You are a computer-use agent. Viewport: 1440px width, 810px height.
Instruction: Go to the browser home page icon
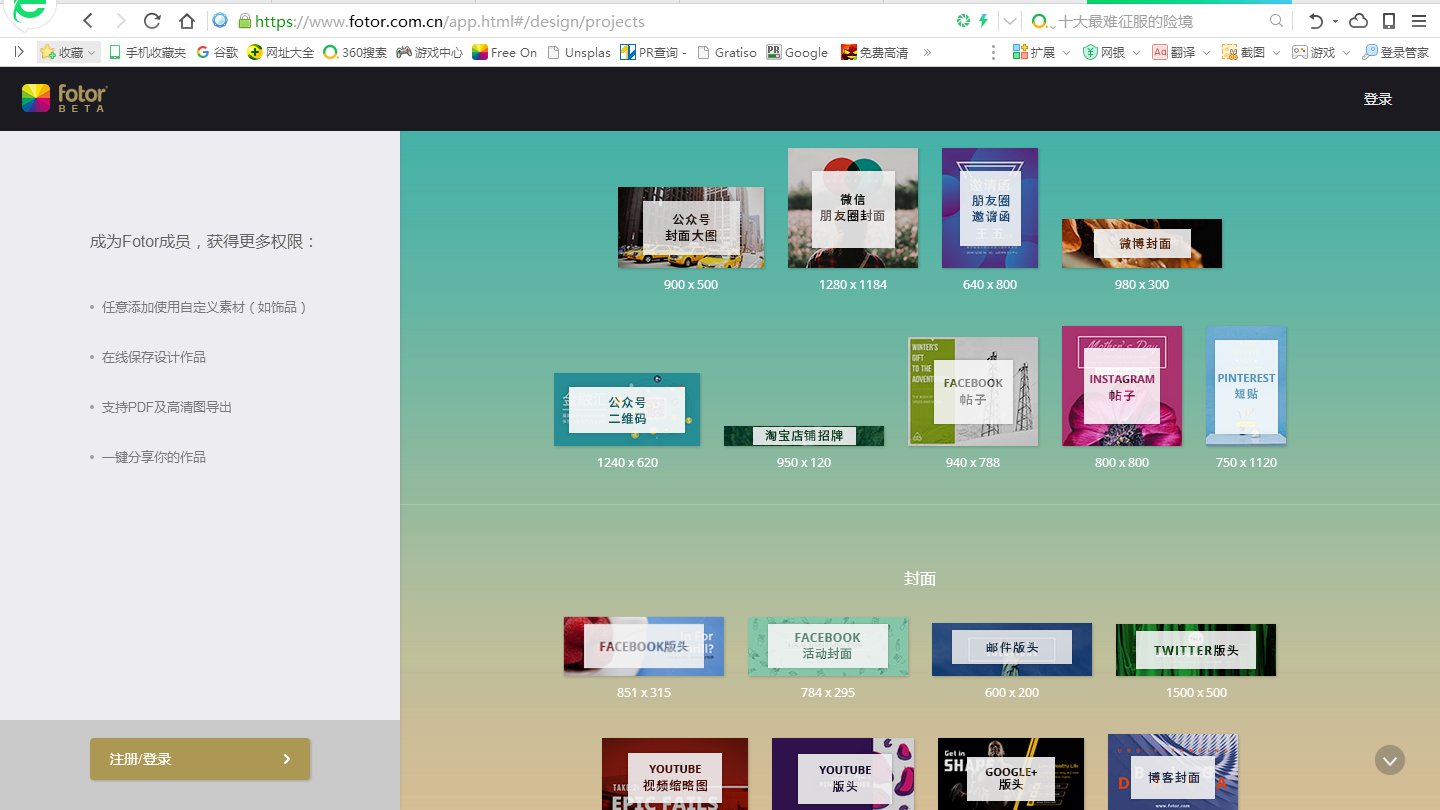point(187,21)
